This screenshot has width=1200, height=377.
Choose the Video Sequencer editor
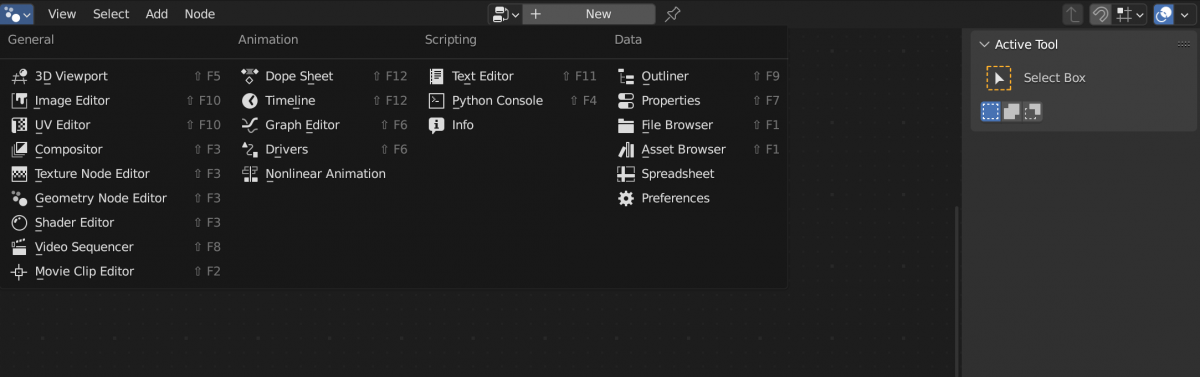click(x=115, y=247)
